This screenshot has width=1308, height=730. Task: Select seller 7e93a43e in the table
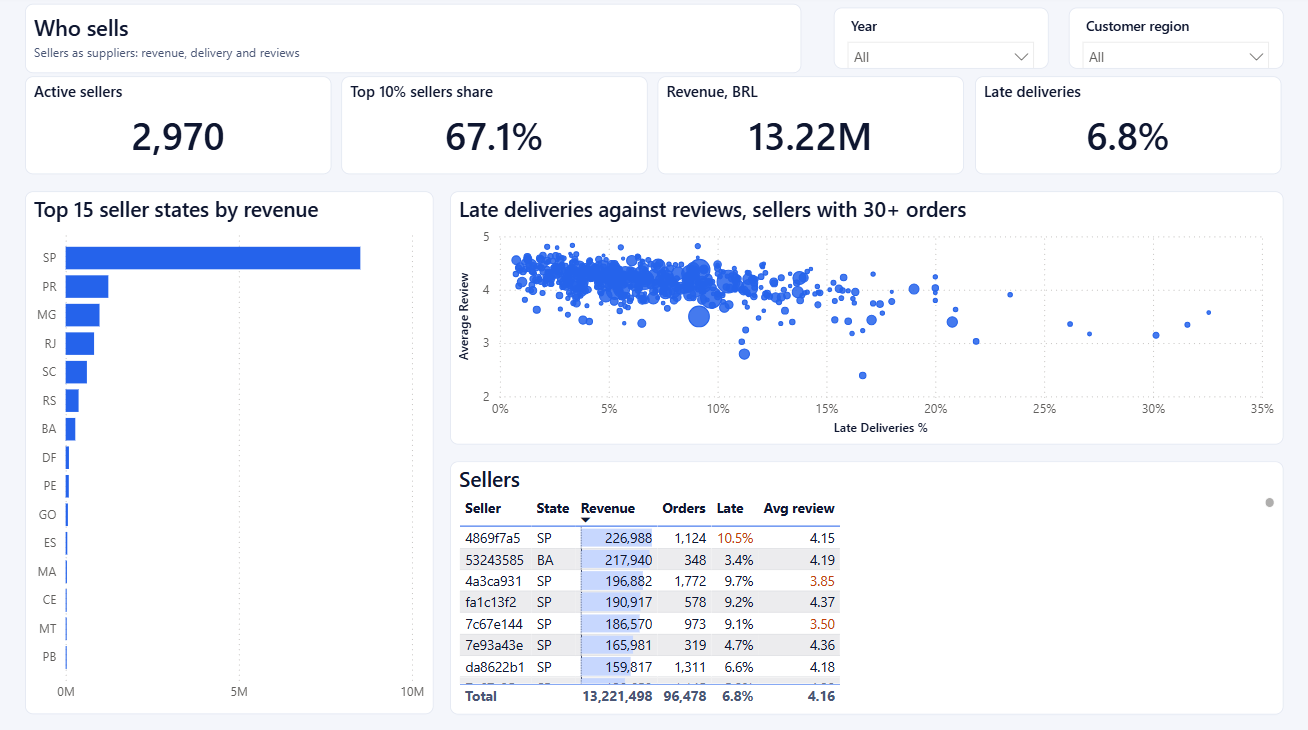point(494,645)
